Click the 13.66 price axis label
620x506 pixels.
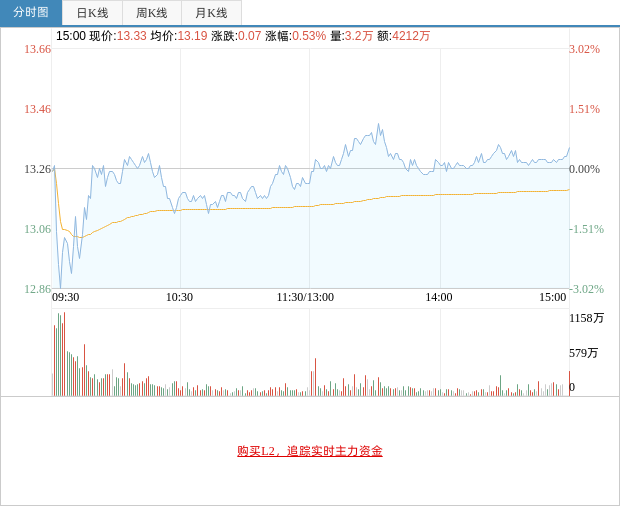(37, 49)
